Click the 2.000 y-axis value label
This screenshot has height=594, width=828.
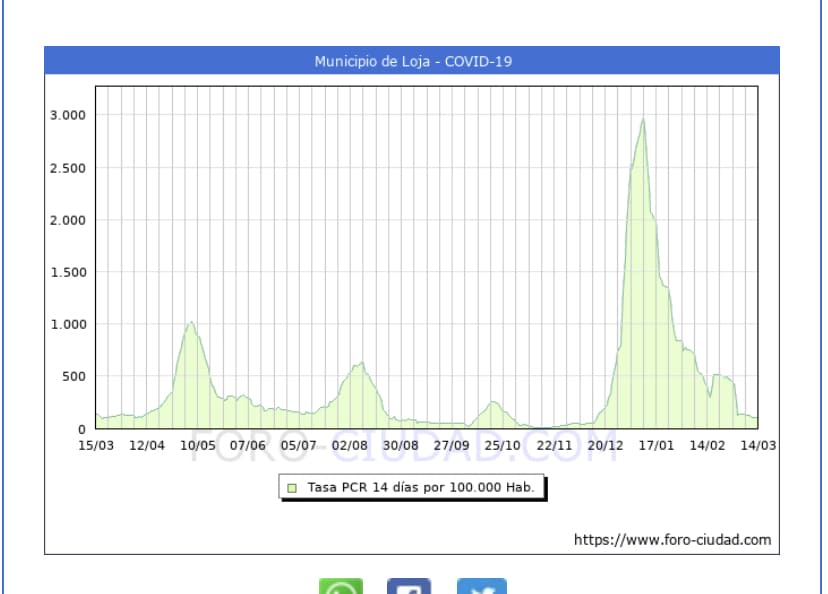(x=68, y=220)
